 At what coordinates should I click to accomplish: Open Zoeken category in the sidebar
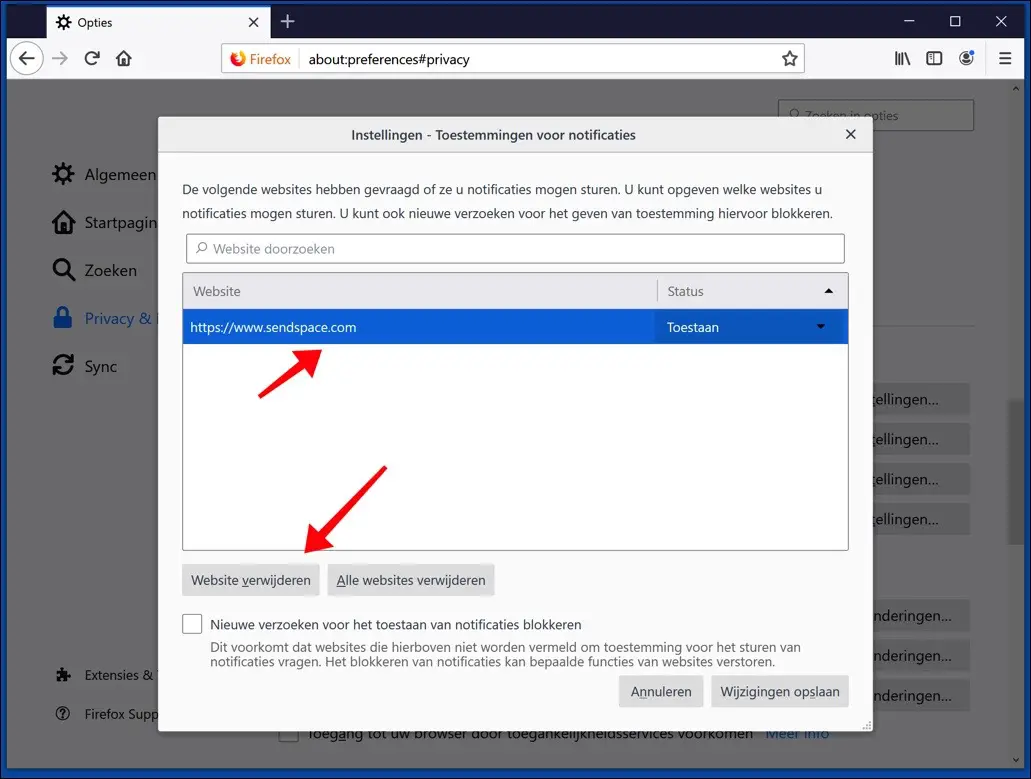[x=95, y=270]
